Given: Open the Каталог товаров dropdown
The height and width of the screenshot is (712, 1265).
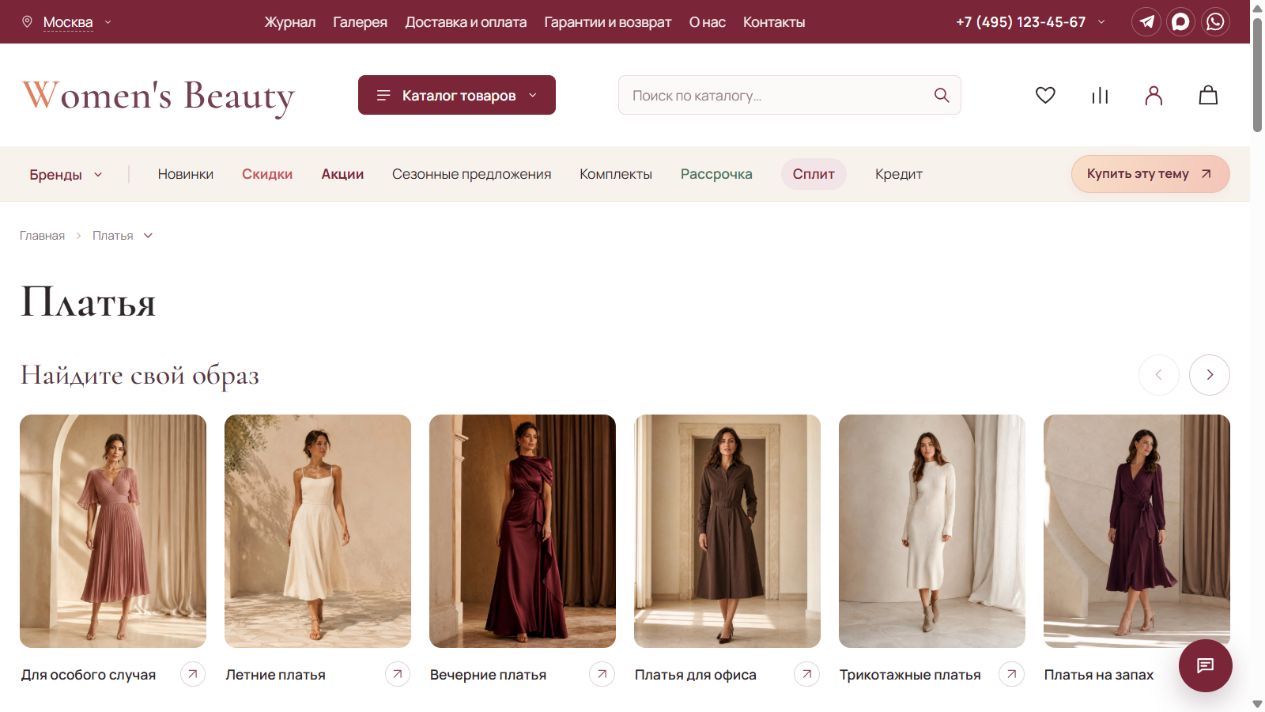Looking at the screenshot, I should 457,95.
